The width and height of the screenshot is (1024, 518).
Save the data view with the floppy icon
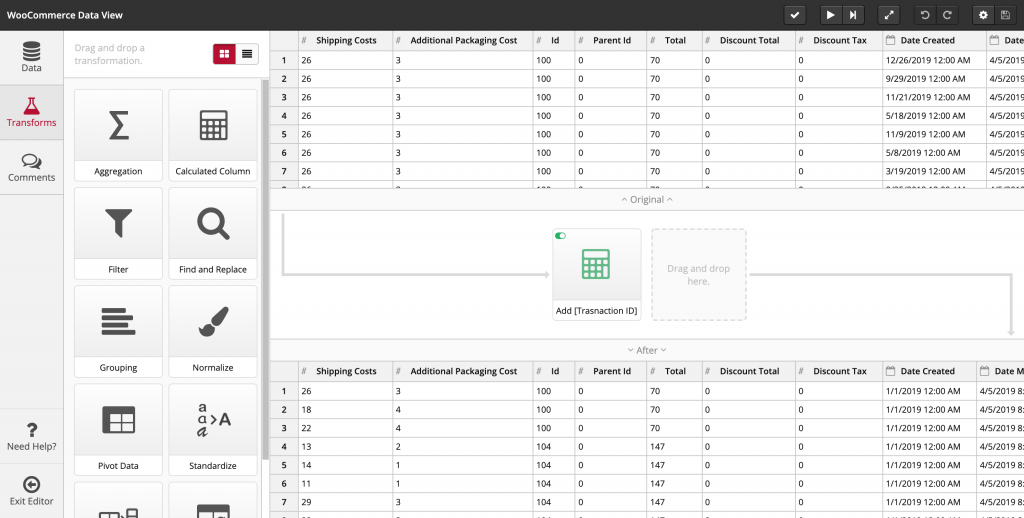pyautogui.click(x=1006, y=15)
